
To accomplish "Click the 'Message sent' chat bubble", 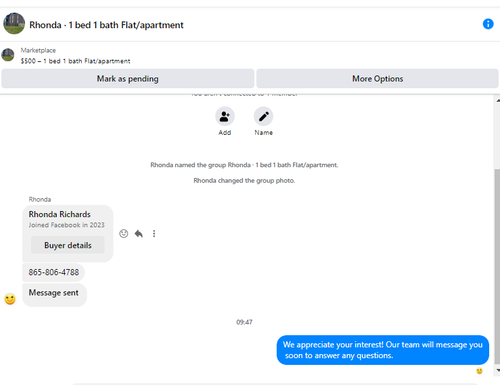I will pos(54,294).
